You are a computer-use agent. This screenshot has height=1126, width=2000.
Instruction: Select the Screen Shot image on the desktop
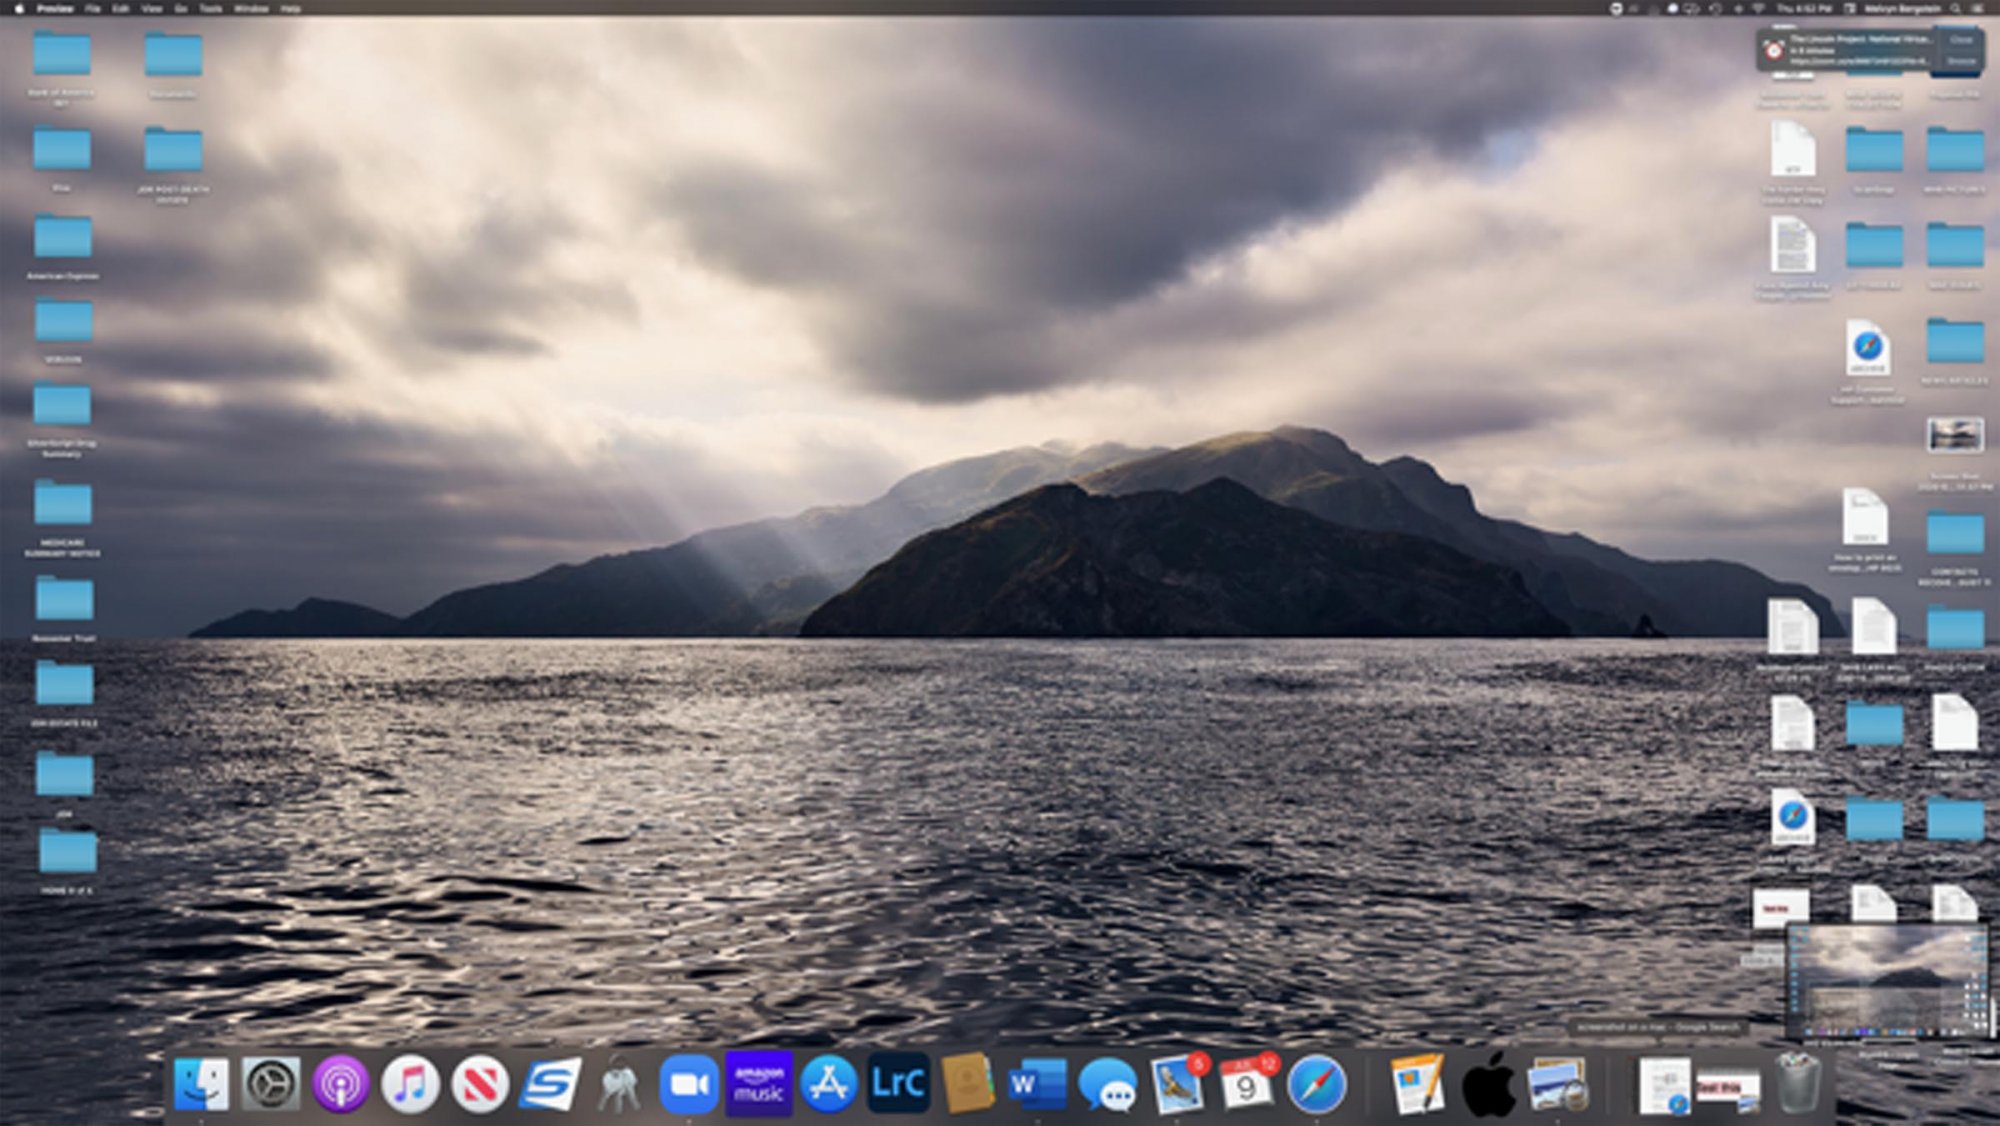[x=1955, y=452]
